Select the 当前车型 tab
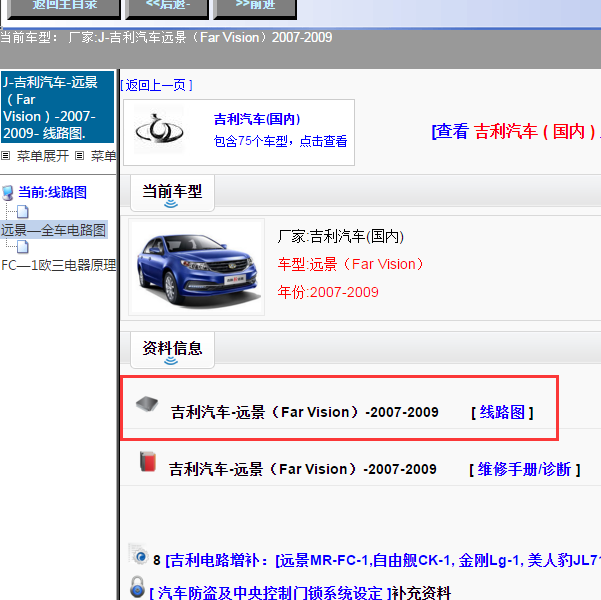601x600 pixels. (x=172, y=193)
